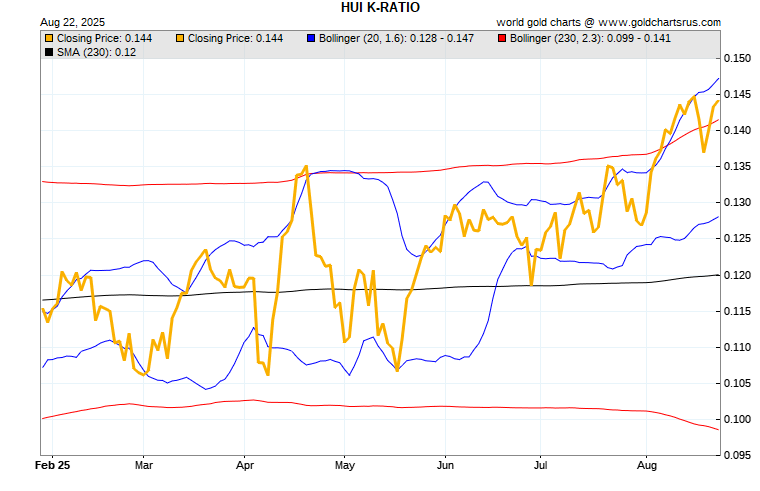Screen dimensions: 760x491
Task: Click the Jul x-axis label
Action: pos(541,466)
